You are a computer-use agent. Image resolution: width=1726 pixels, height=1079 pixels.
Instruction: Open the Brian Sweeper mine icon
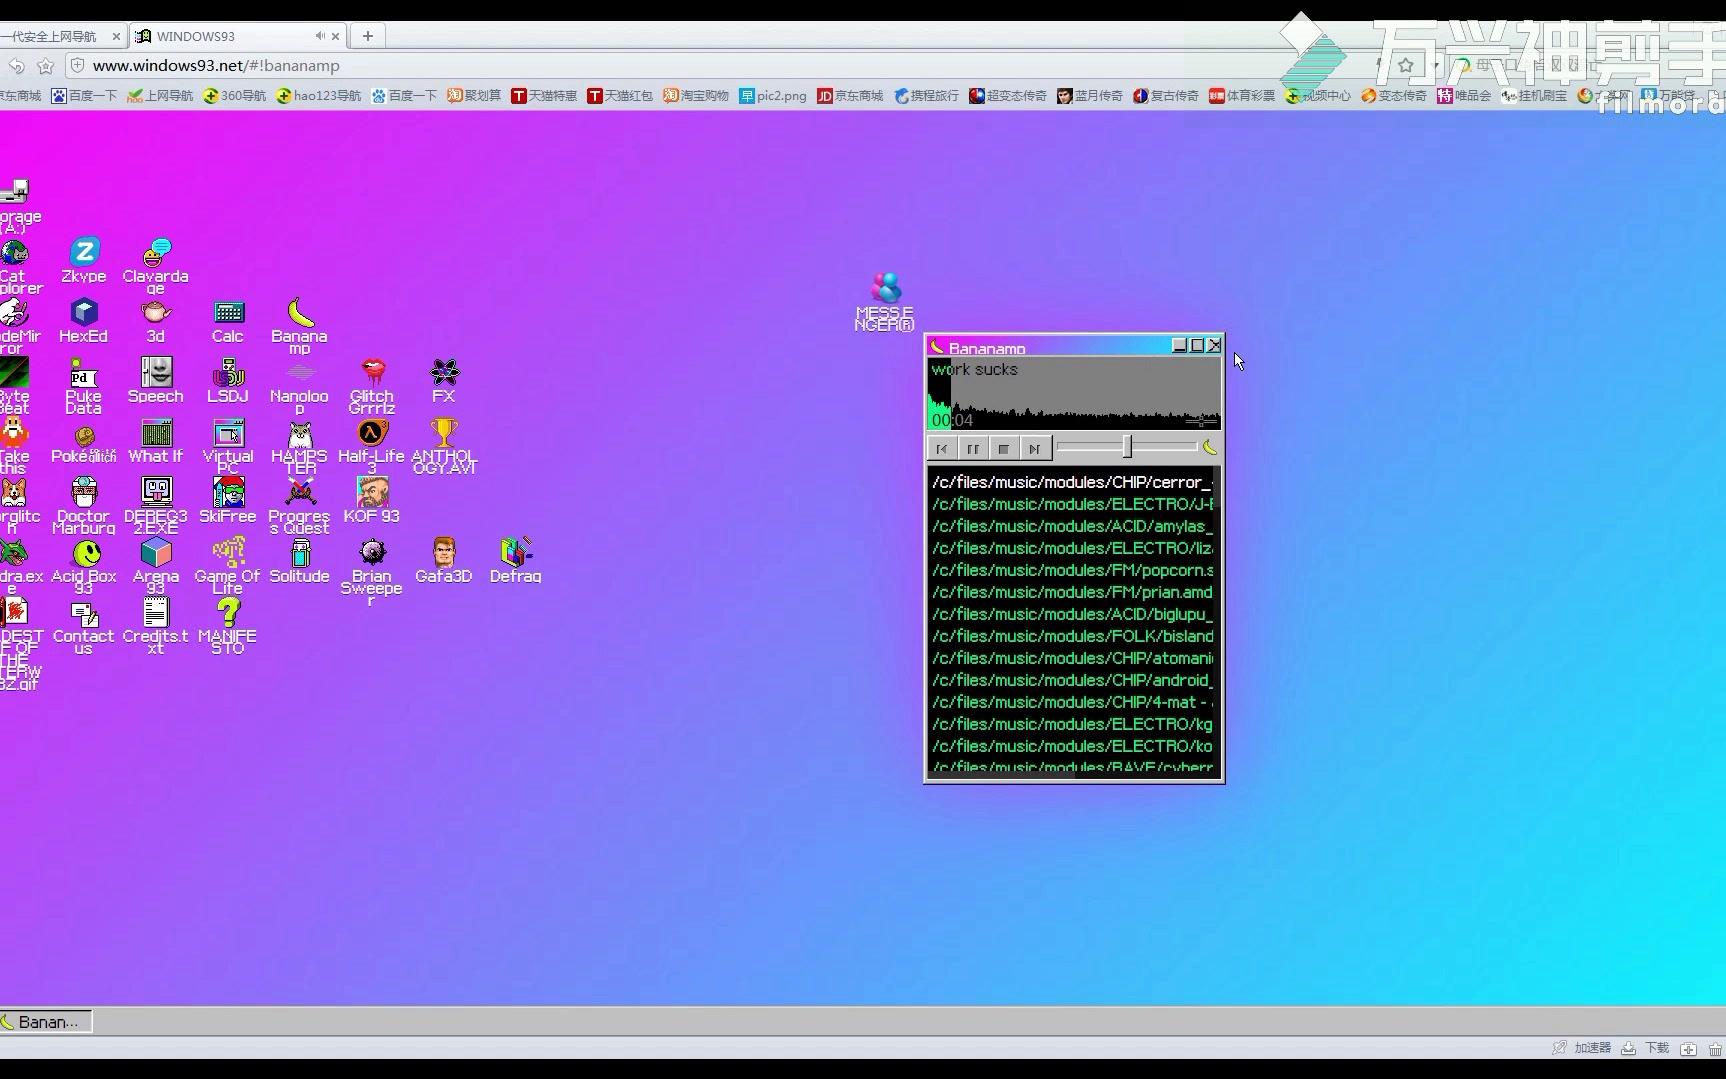tap(372, 570)
